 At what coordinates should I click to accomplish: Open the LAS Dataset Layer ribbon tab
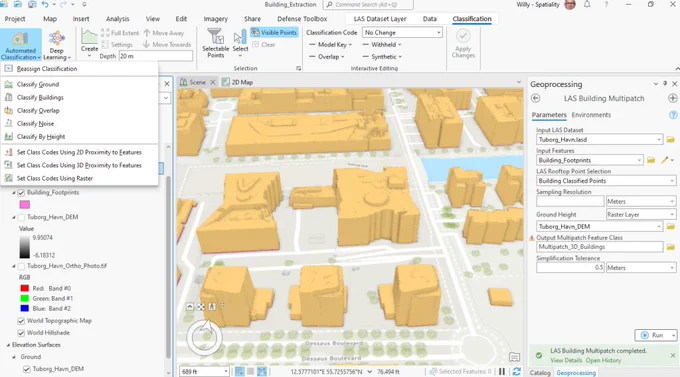click(x=380, y=19)
